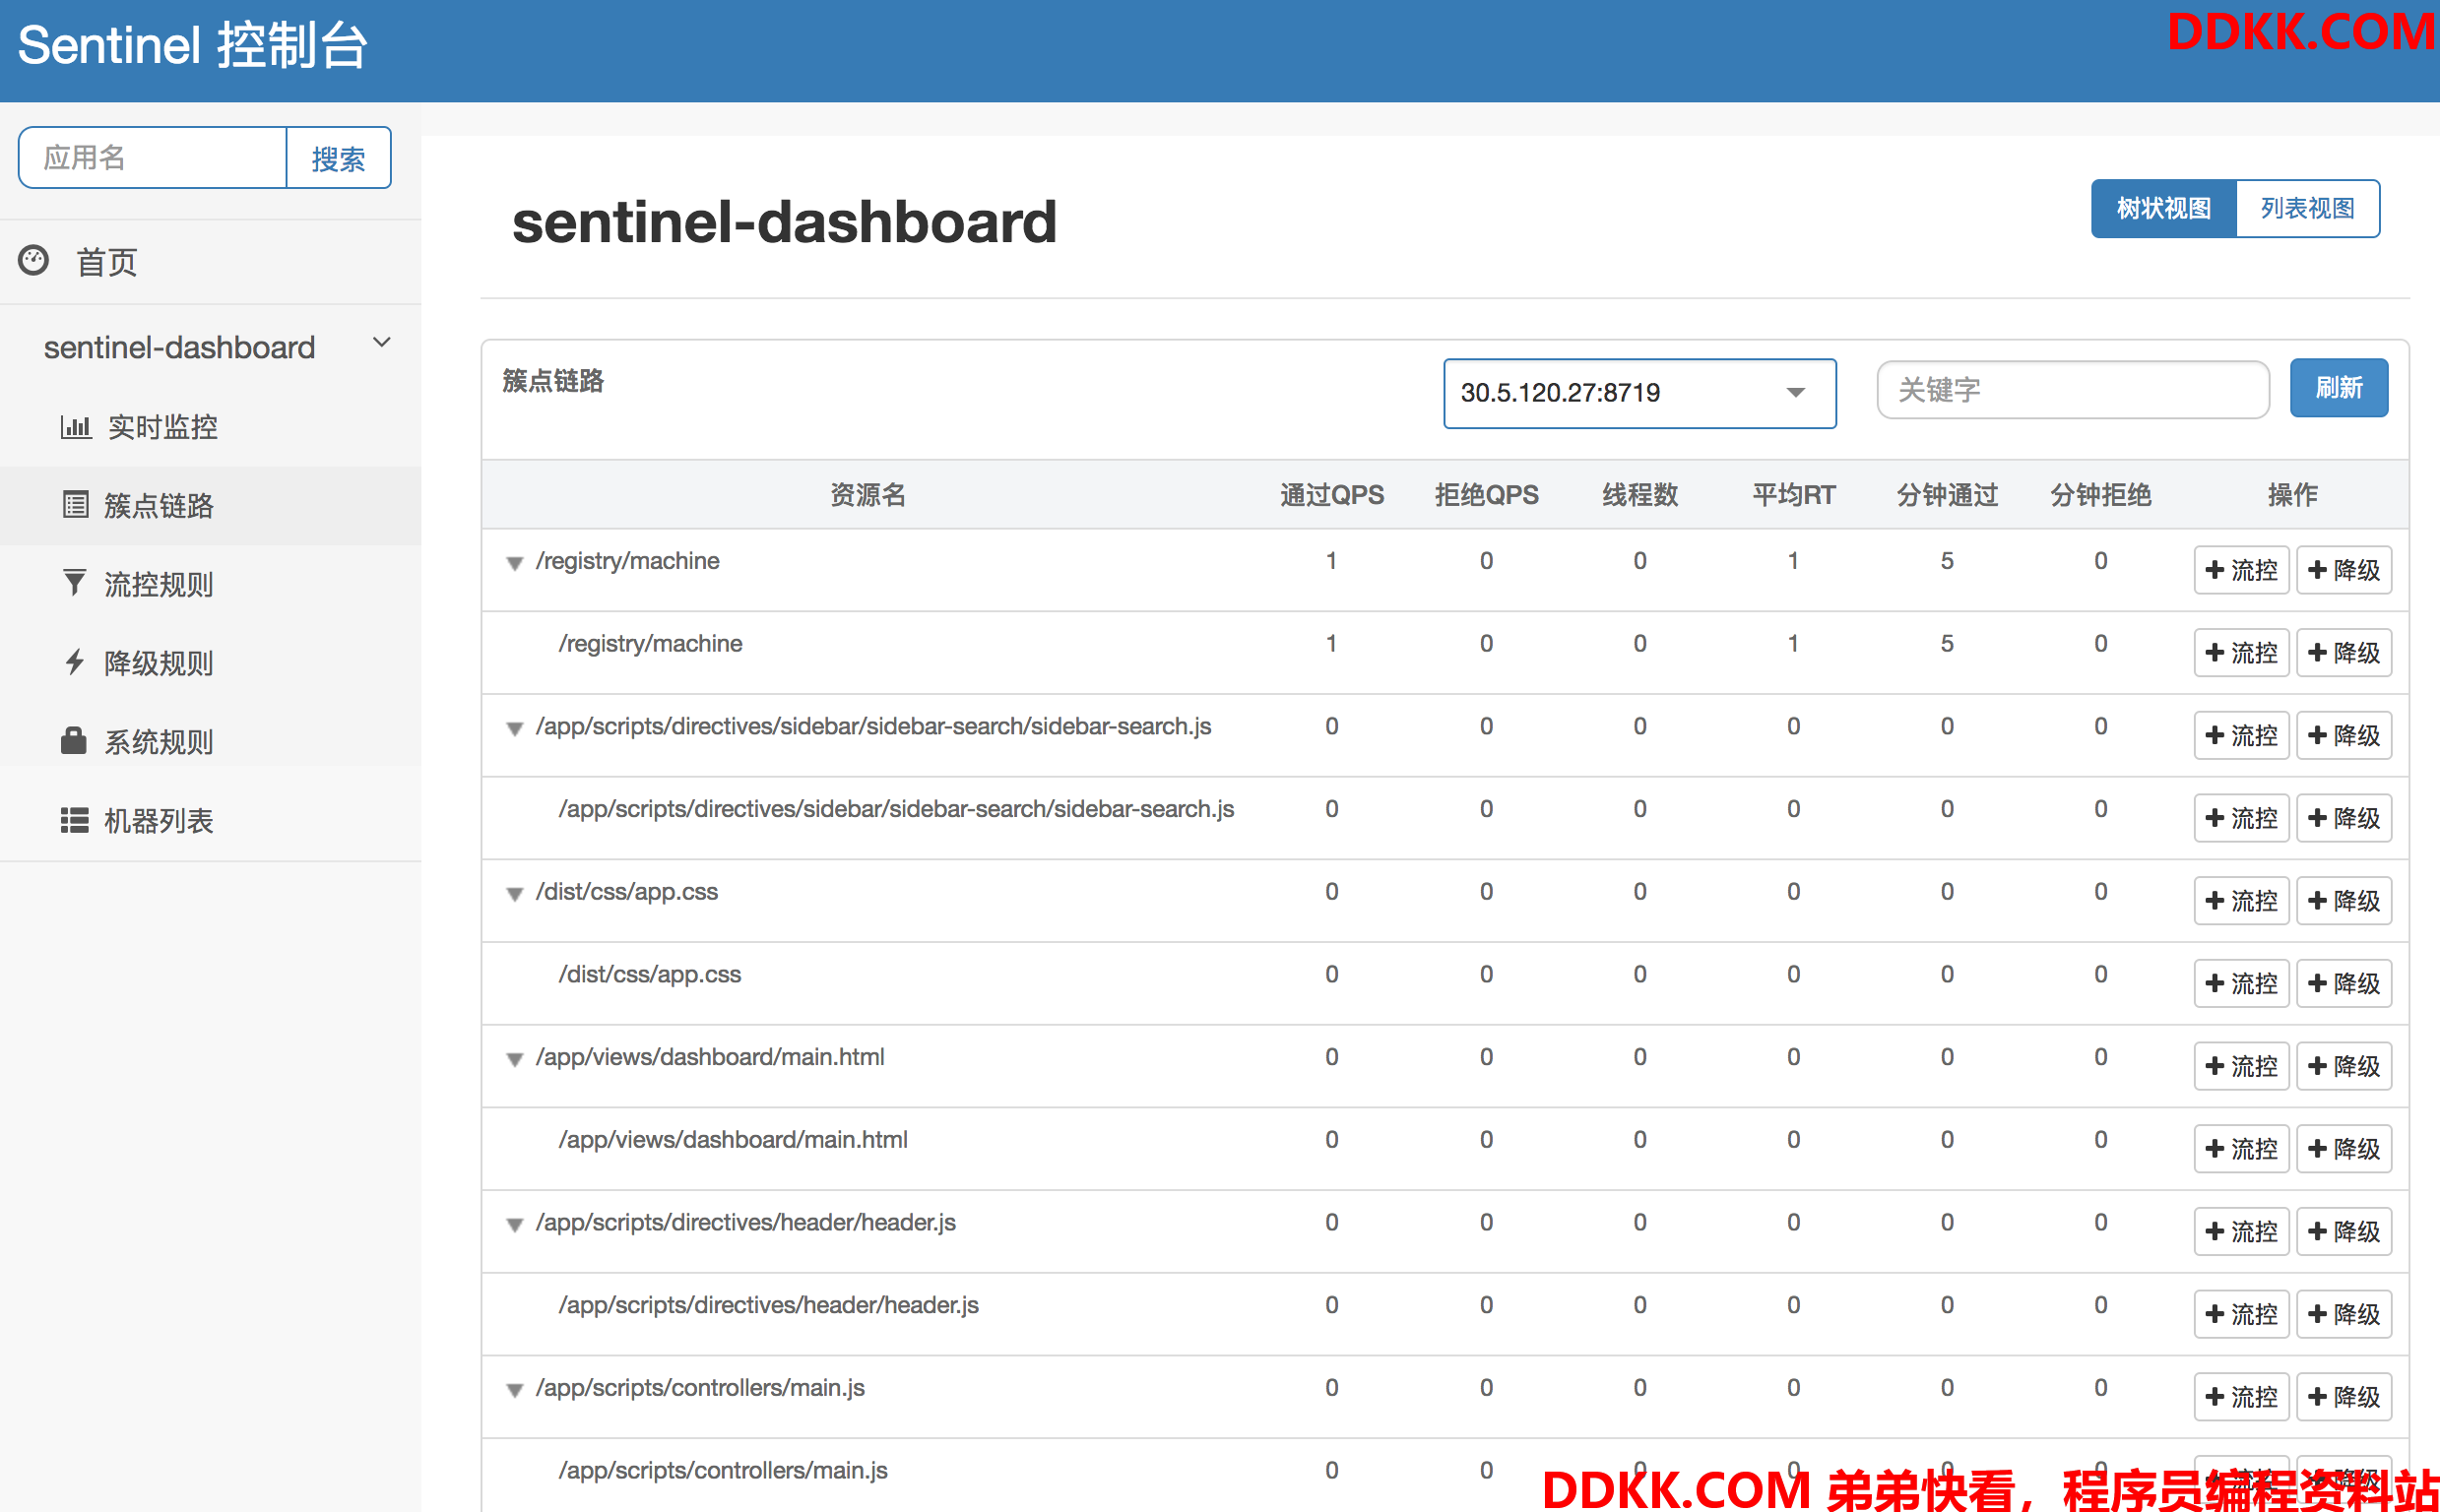Click the dashboard icon beside 首页

[x=34, y=261]
